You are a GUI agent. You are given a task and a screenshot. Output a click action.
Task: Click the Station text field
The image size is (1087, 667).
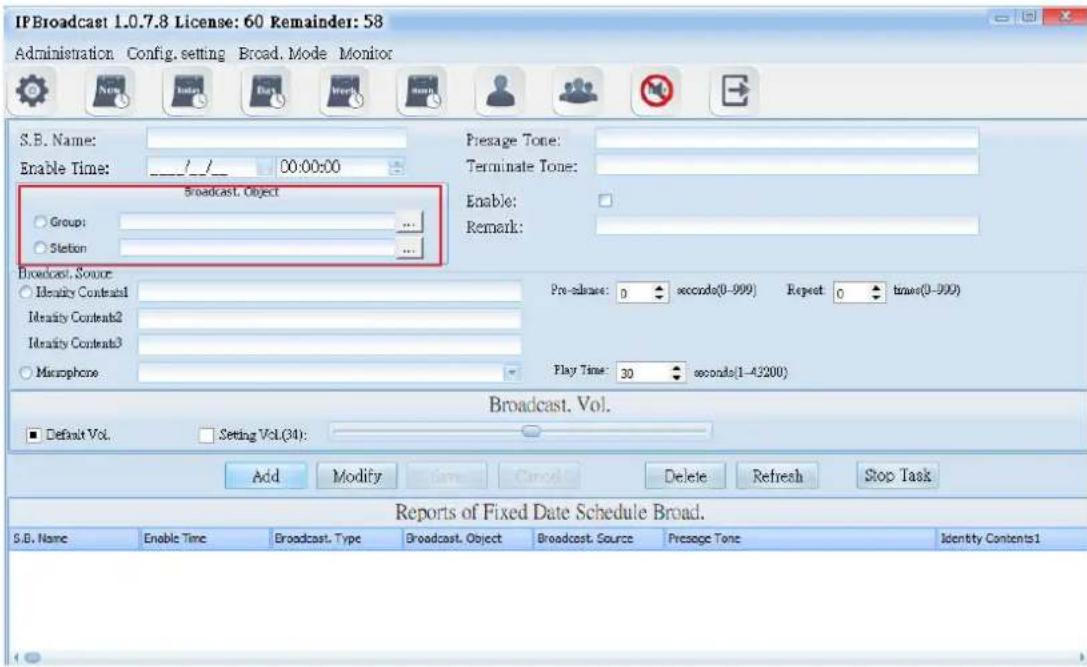point(257,248)
